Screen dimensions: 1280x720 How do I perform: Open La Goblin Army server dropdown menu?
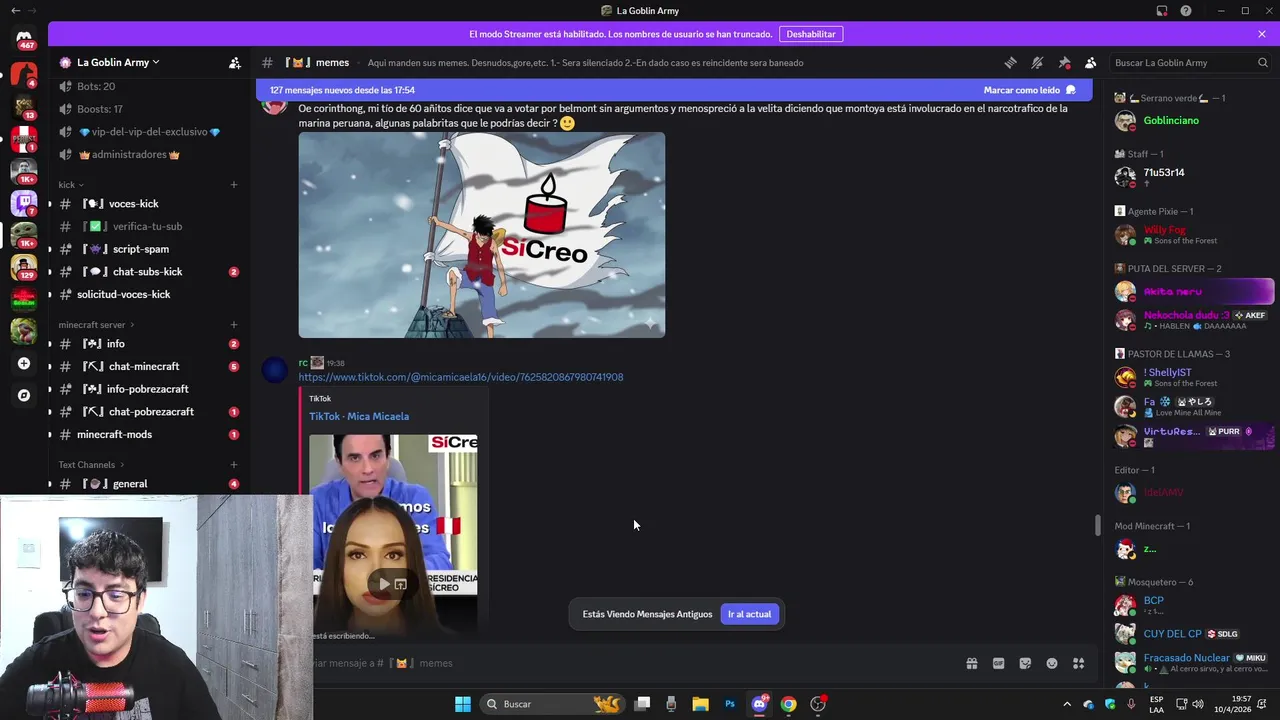[x=118, y=62]
